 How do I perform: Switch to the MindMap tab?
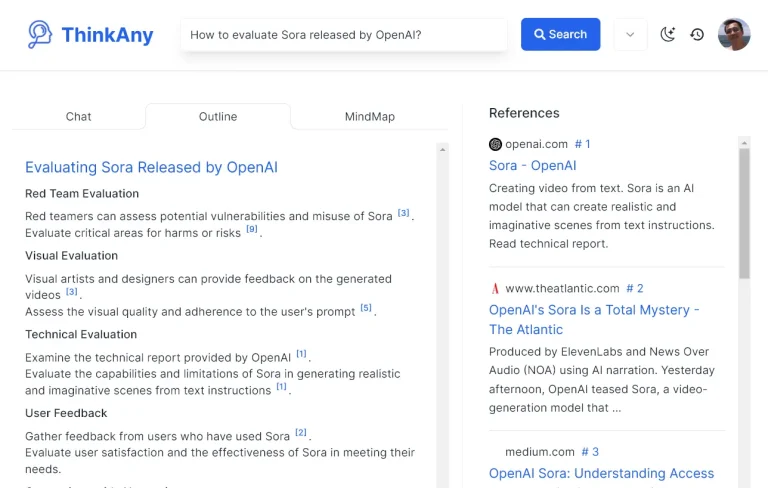[x=370, y=117]
